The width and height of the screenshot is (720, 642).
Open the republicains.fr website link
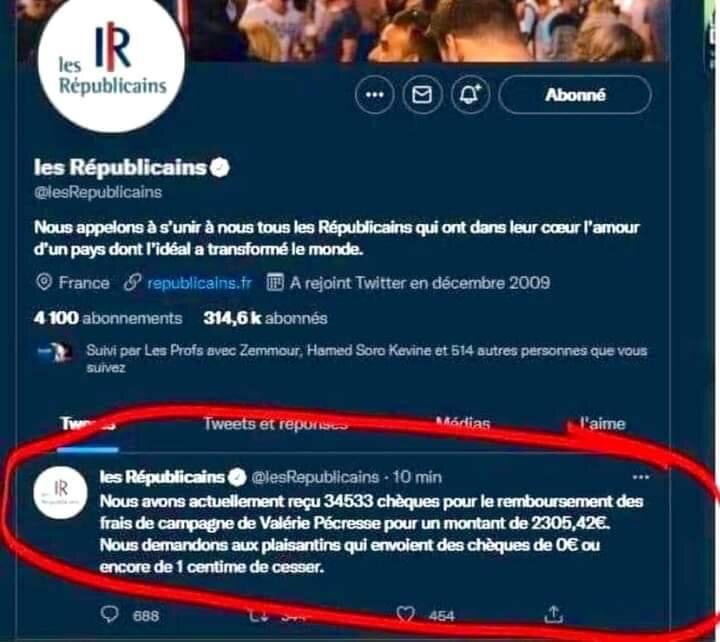(199, 283)
